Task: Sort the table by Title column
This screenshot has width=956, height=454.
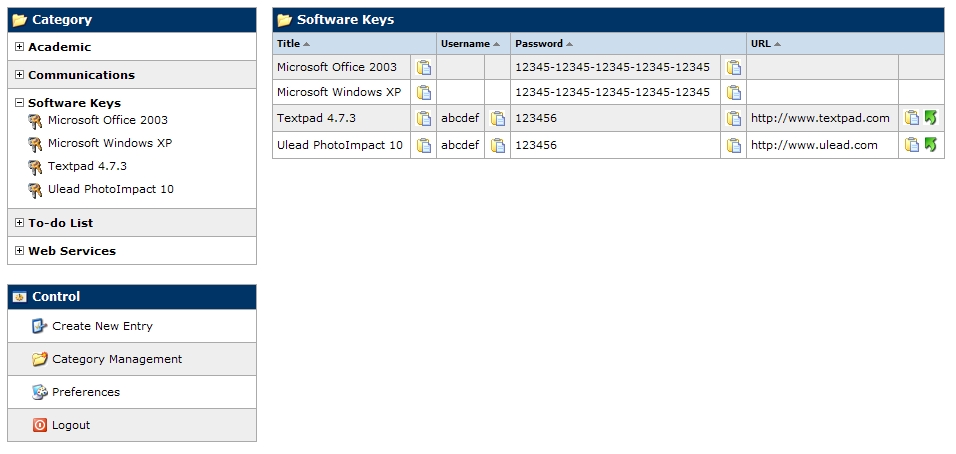Action: pyautogui.click(x=293, y=44)
